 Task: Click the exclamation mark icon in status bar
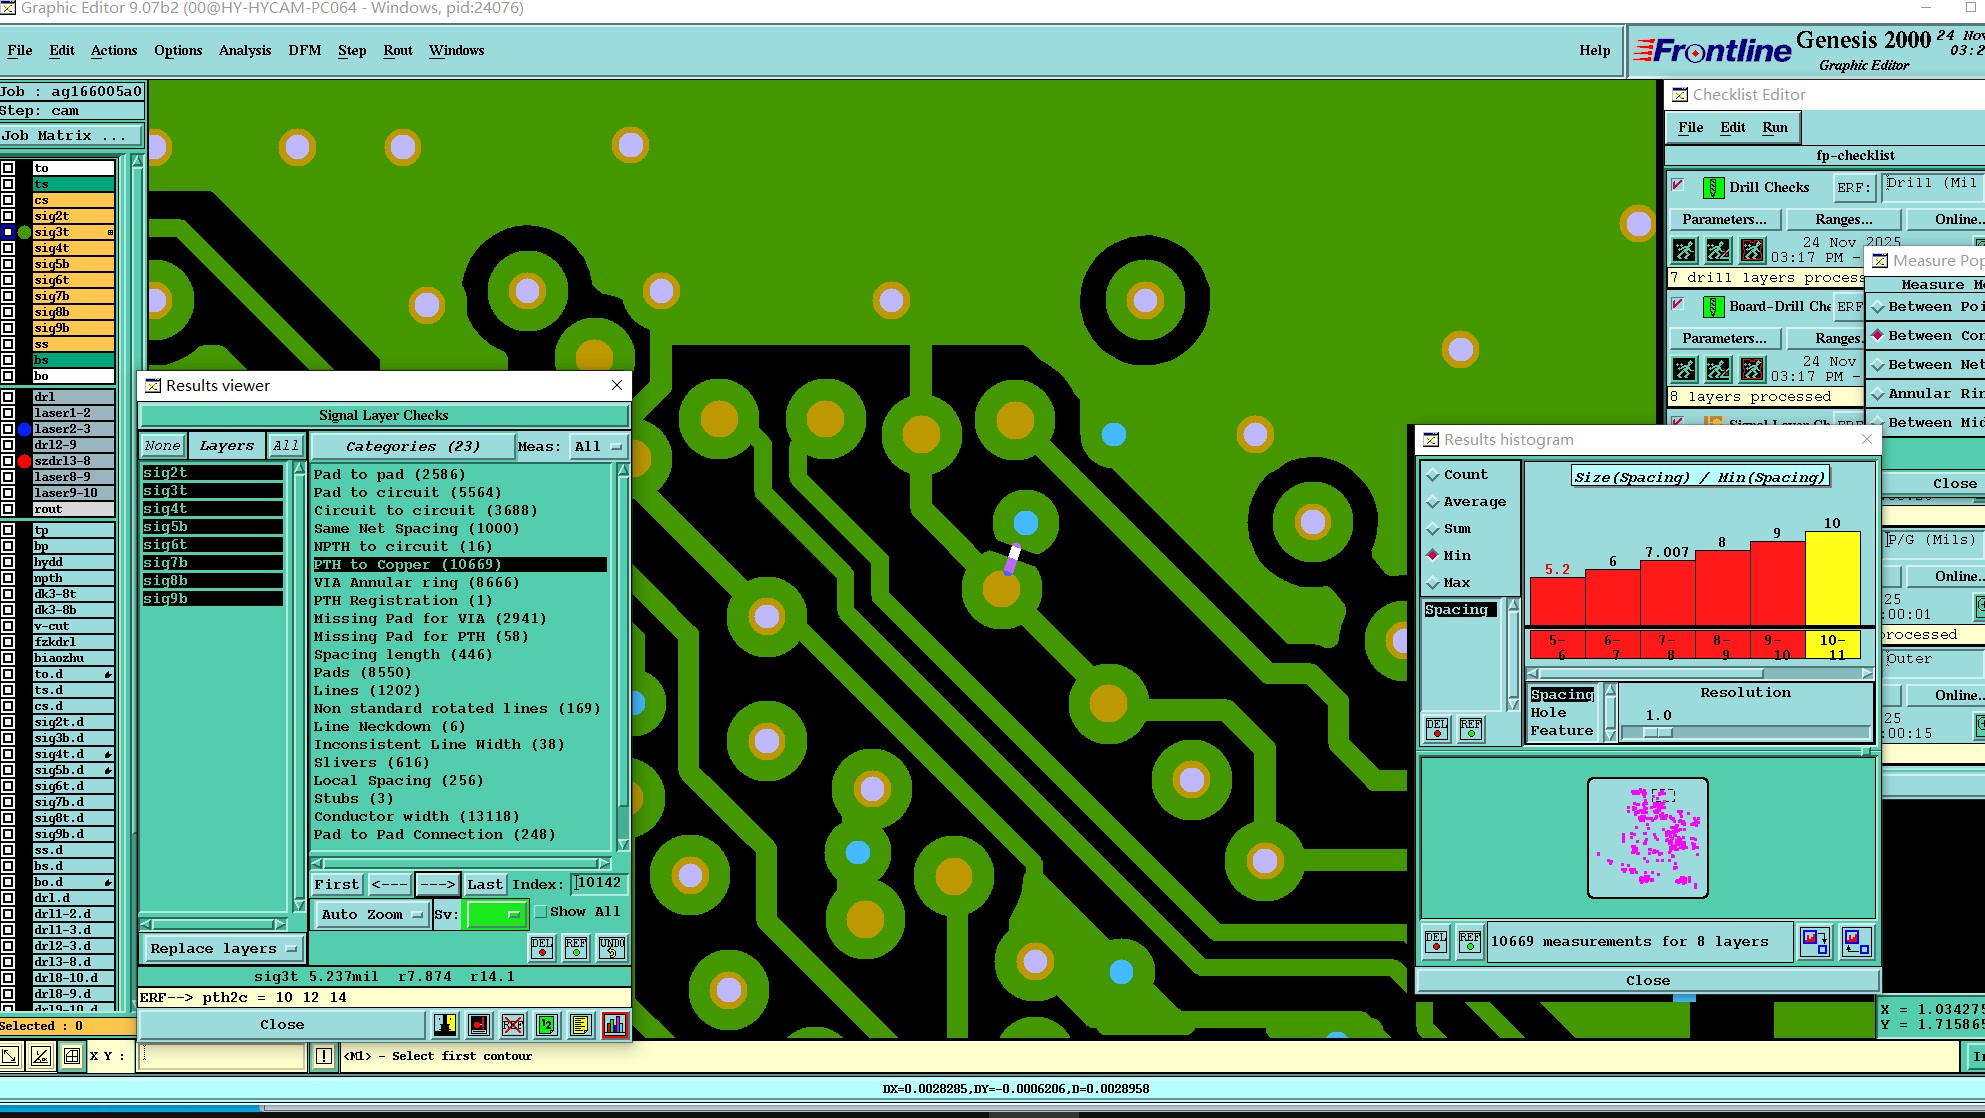pos(324,1056)
